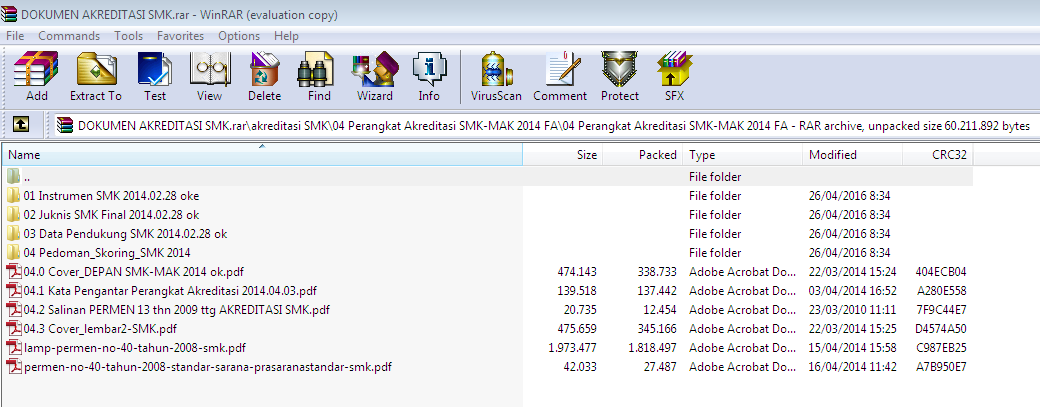1040x407 pixels.
Task: Click CRC32 value C987EB25
Action: point(941,347)
